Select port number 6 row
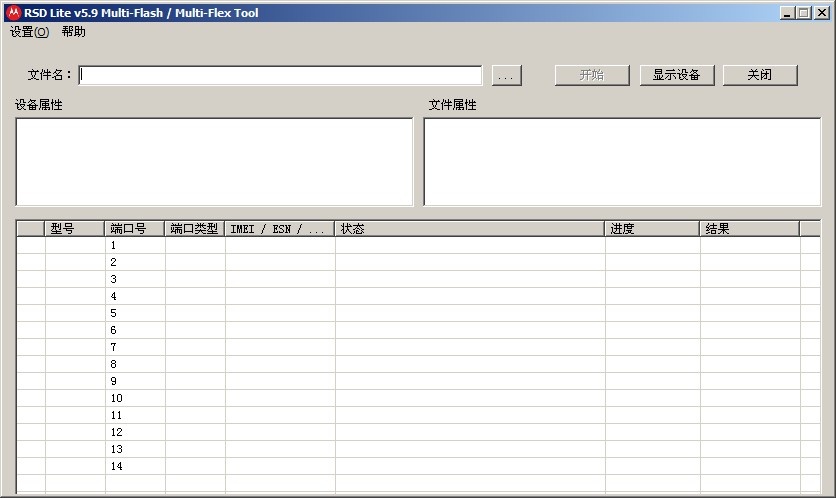Image resolution: width=836 pixels, height=498 pixels. [419, 331]
